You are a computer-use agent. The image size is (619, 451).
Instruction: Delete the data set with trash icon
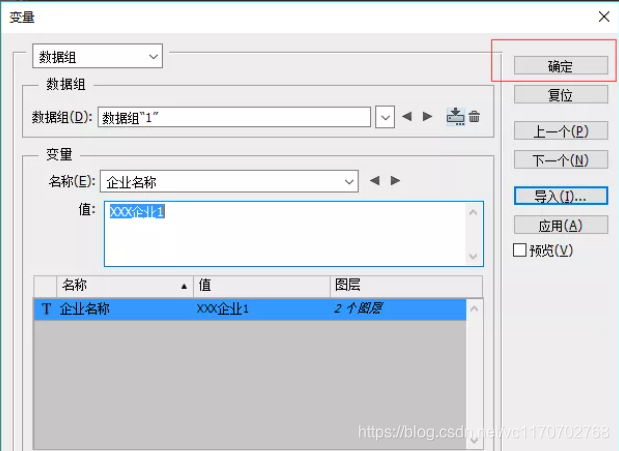click(475, 117)
